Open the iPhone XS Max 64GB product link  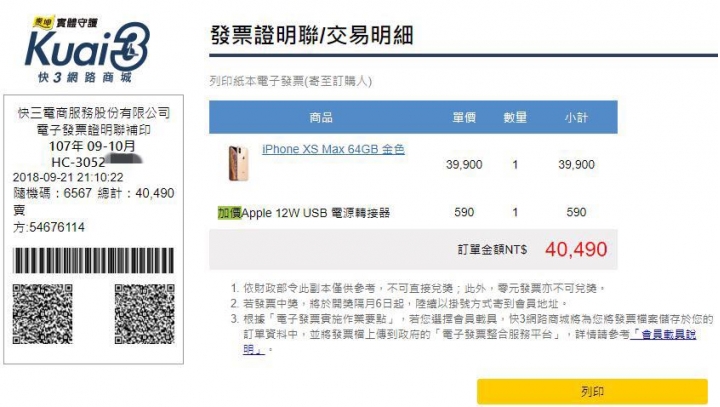click(x=333, y=149)
